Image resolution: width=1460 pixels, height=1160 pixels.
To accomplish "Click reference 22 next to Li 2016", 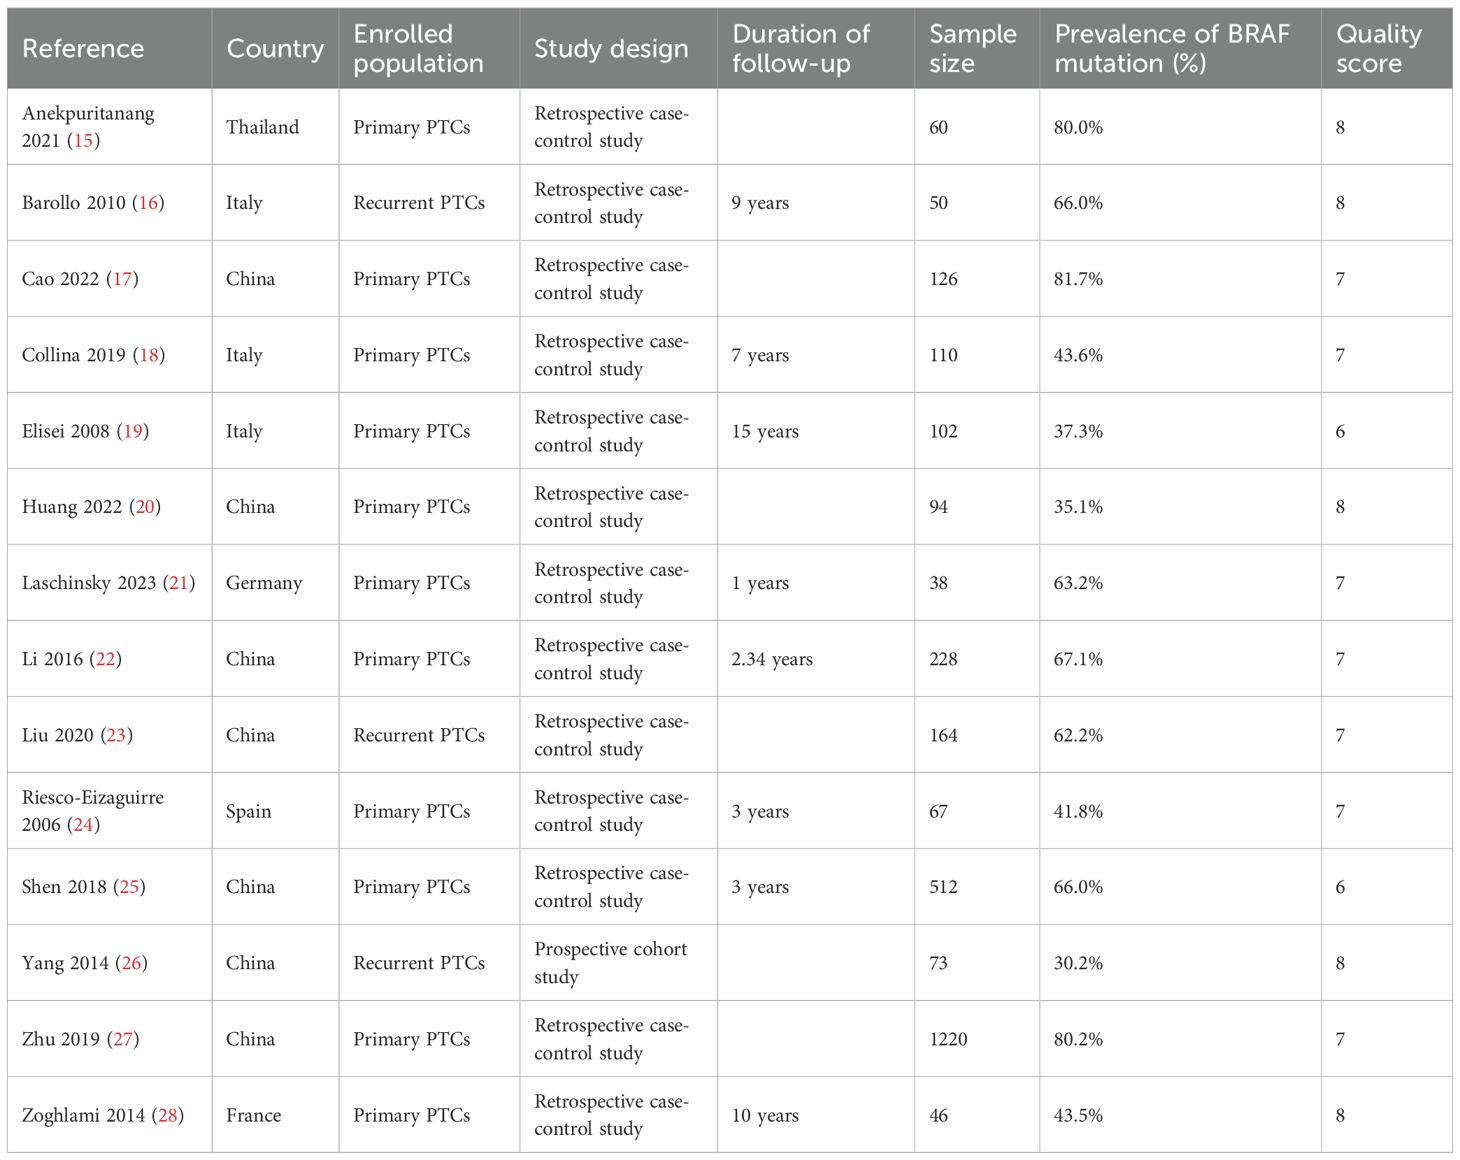I will (105, 659).
